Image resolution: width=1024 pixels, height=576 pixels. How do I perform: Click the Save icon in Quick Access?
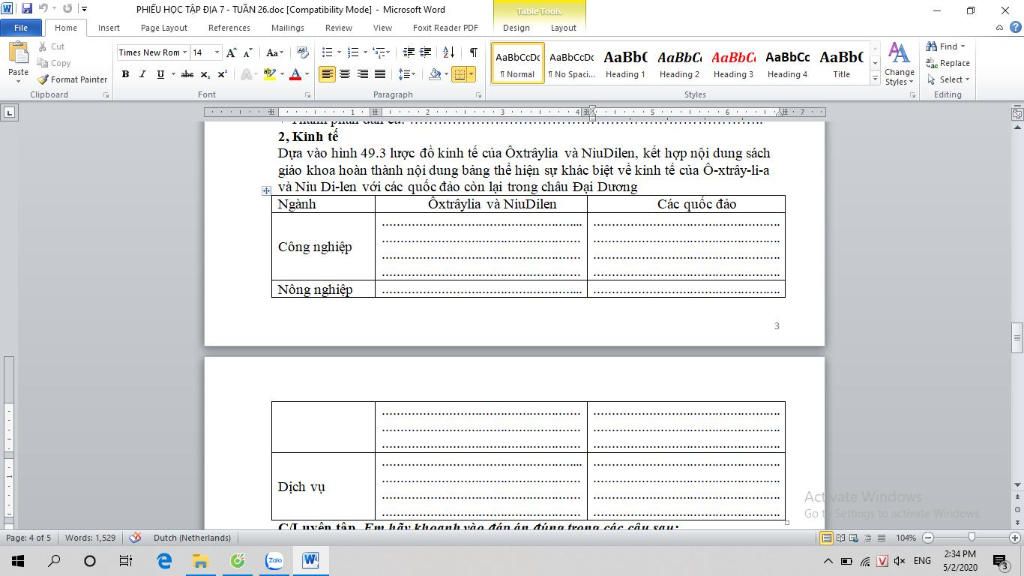click(27, 9)
